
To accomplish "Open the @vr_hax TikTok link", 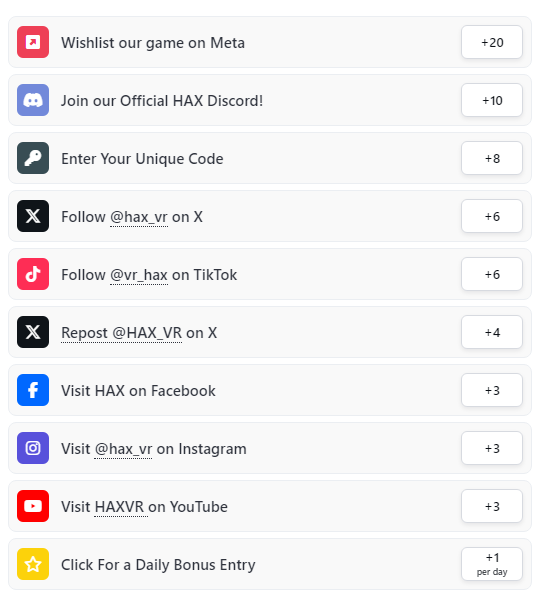I will (x=139, y=275).
